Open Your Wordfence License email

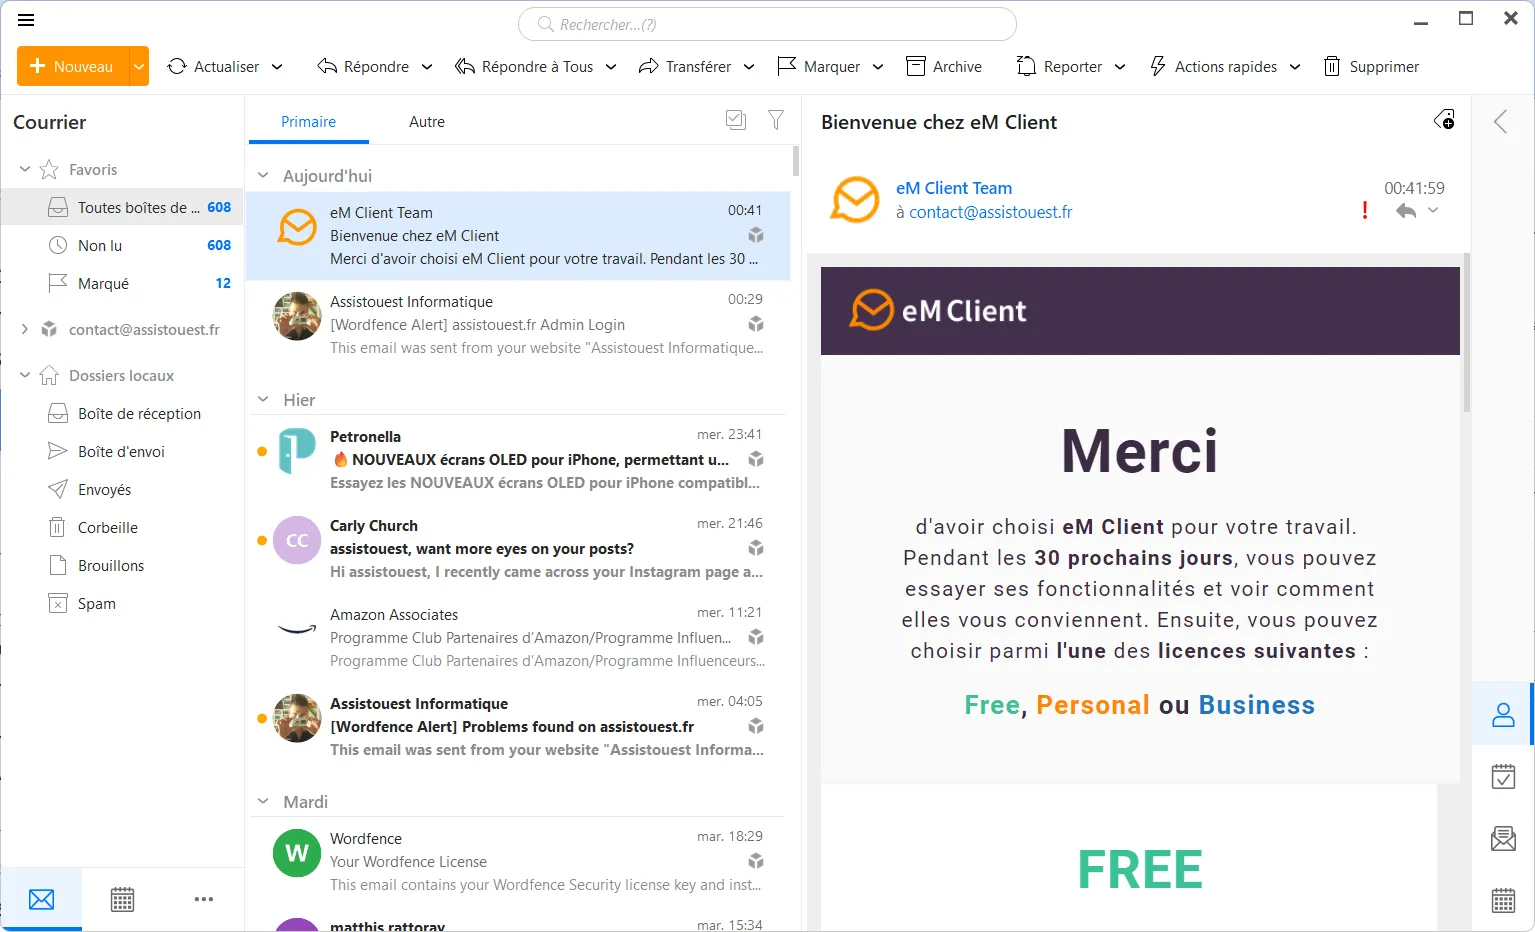click(x=518, y=862)
